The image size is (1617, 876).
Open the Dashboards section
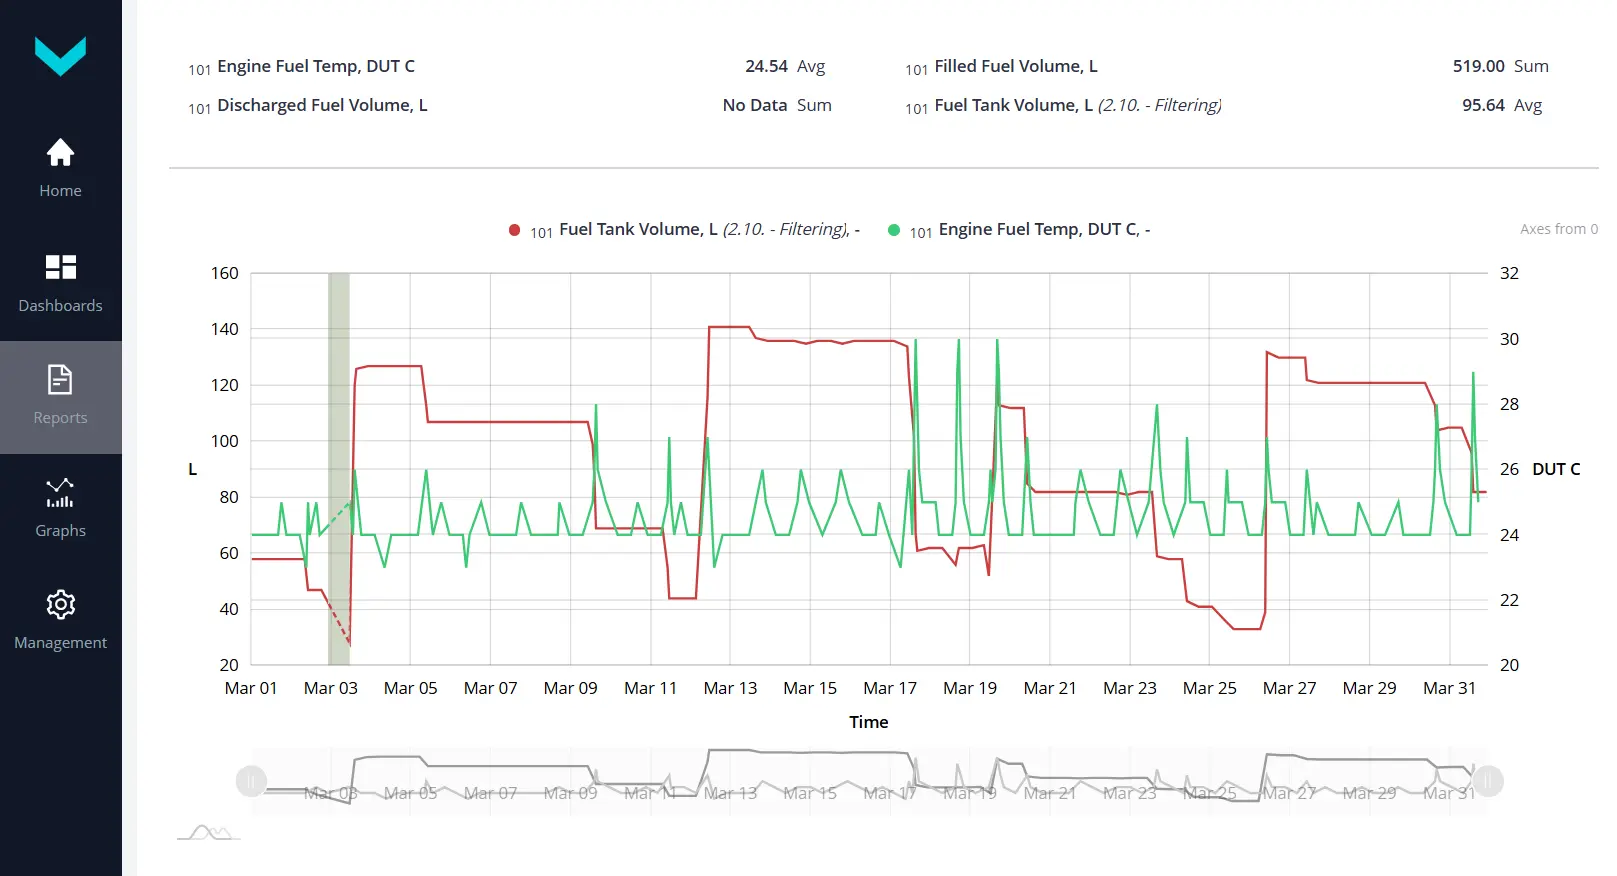[60, 283]
